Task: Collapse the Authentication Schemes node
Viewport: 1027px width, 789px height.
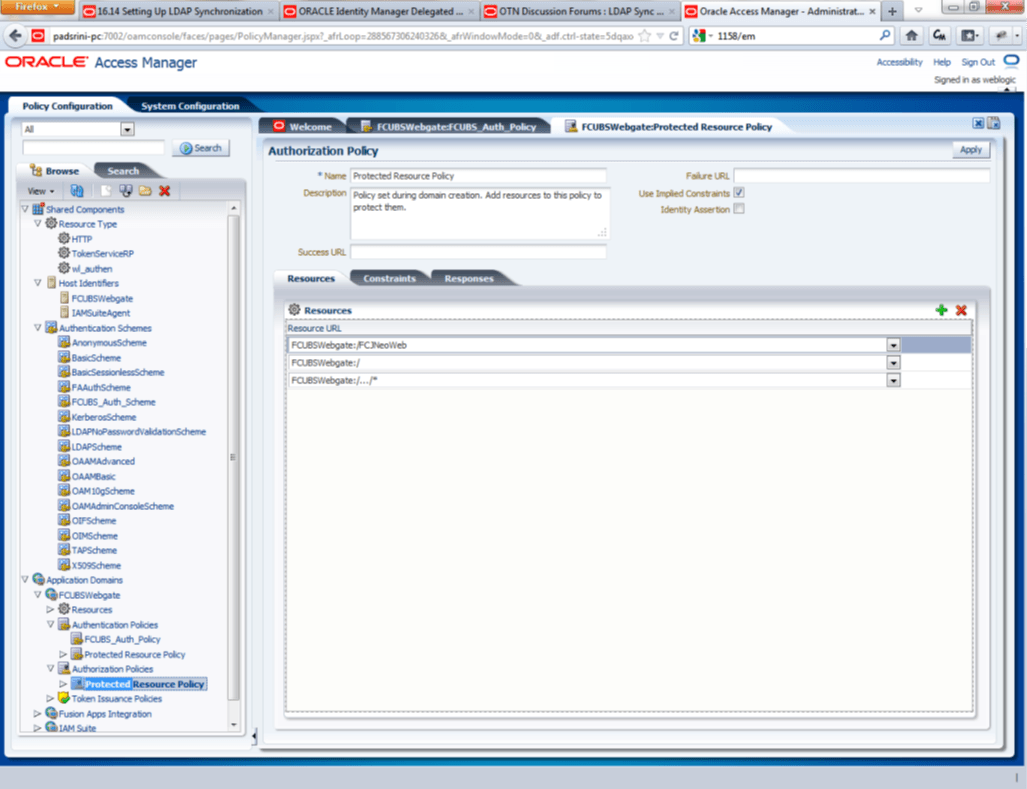Action: coord(38,327)
